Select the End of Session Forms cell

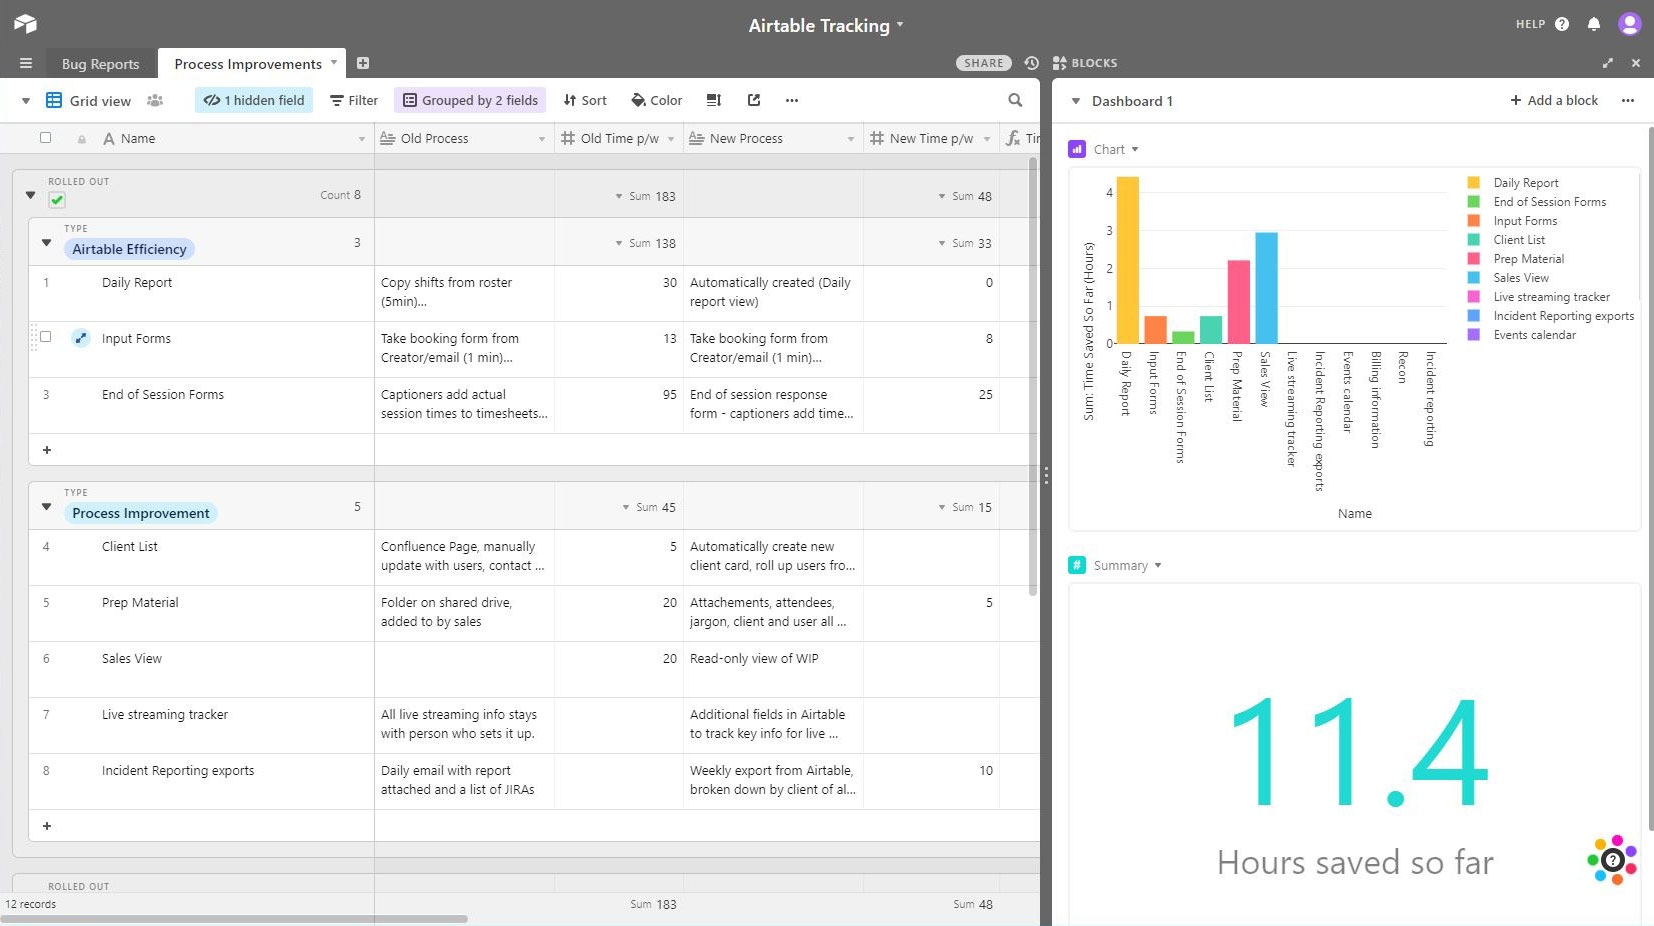click(x=201, y=405)
